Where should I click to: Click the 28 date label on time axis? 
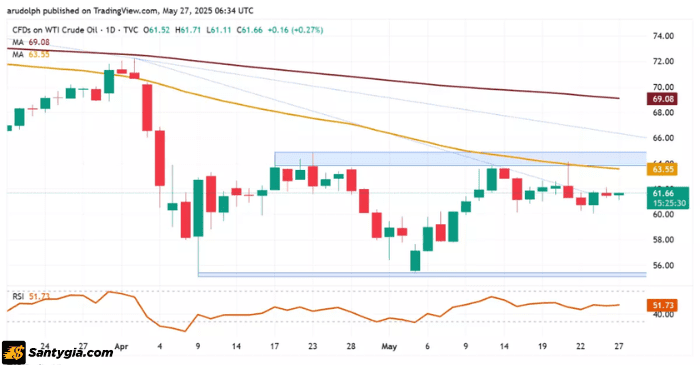click(x=351, y=346)
